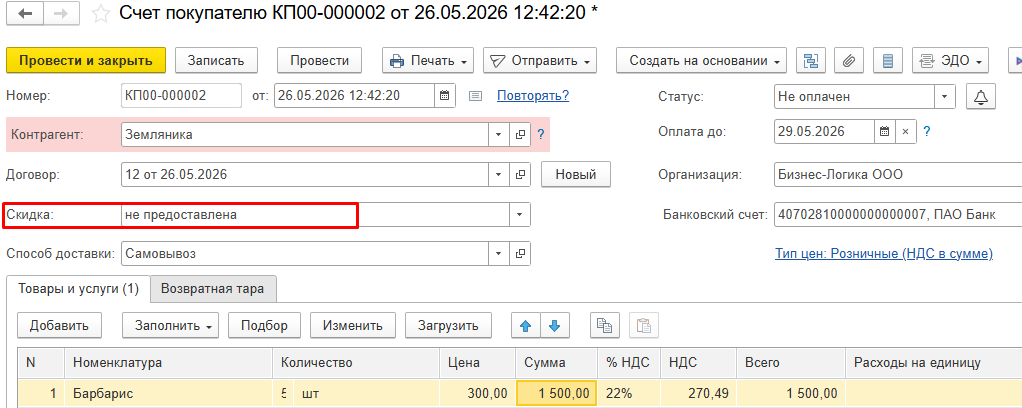This screenshot has height=408, width=1022.
Task: Select the Барбарис nomenclature cell
Action: [168, 393]
